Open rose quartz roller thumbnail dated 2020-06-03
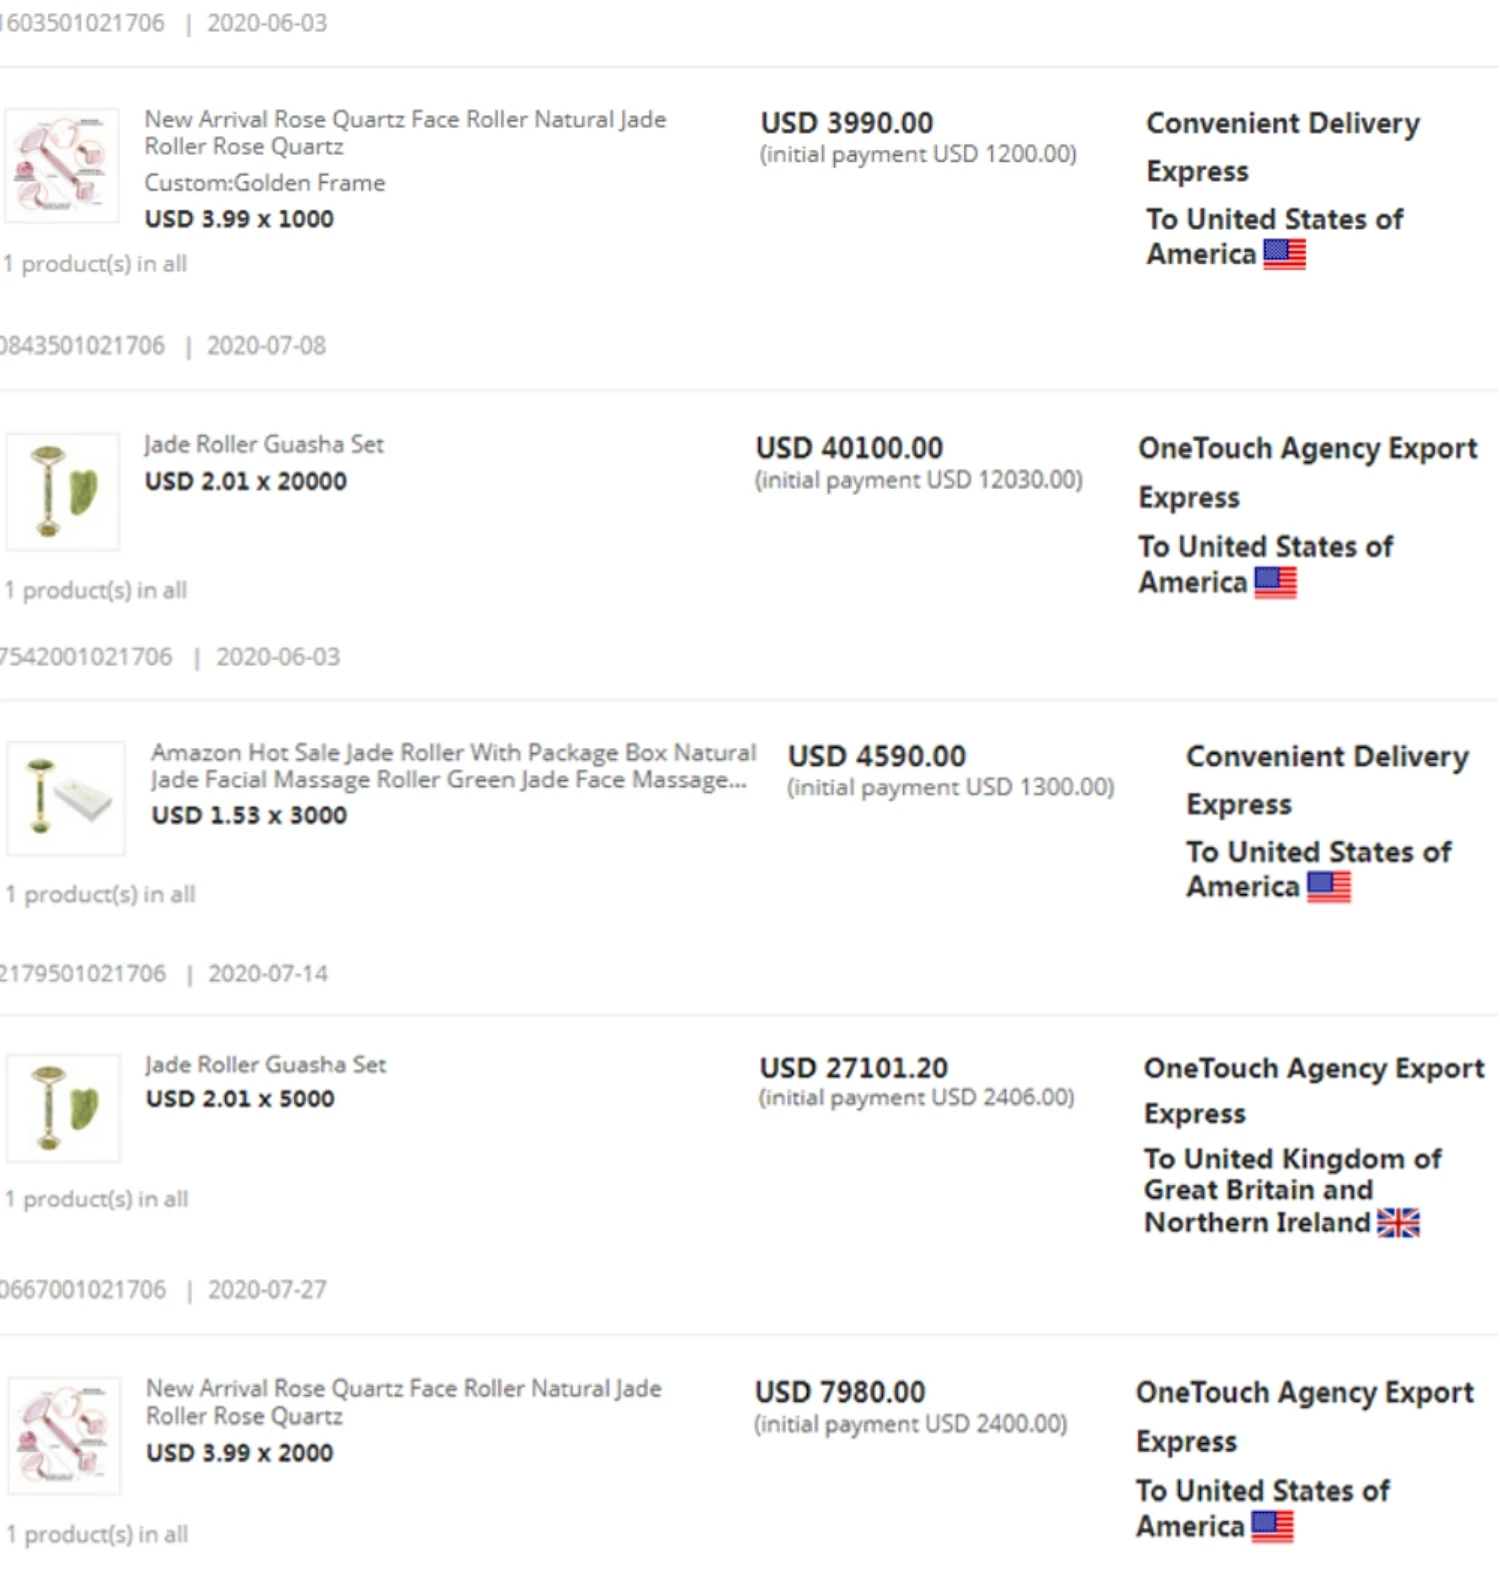 62,166
